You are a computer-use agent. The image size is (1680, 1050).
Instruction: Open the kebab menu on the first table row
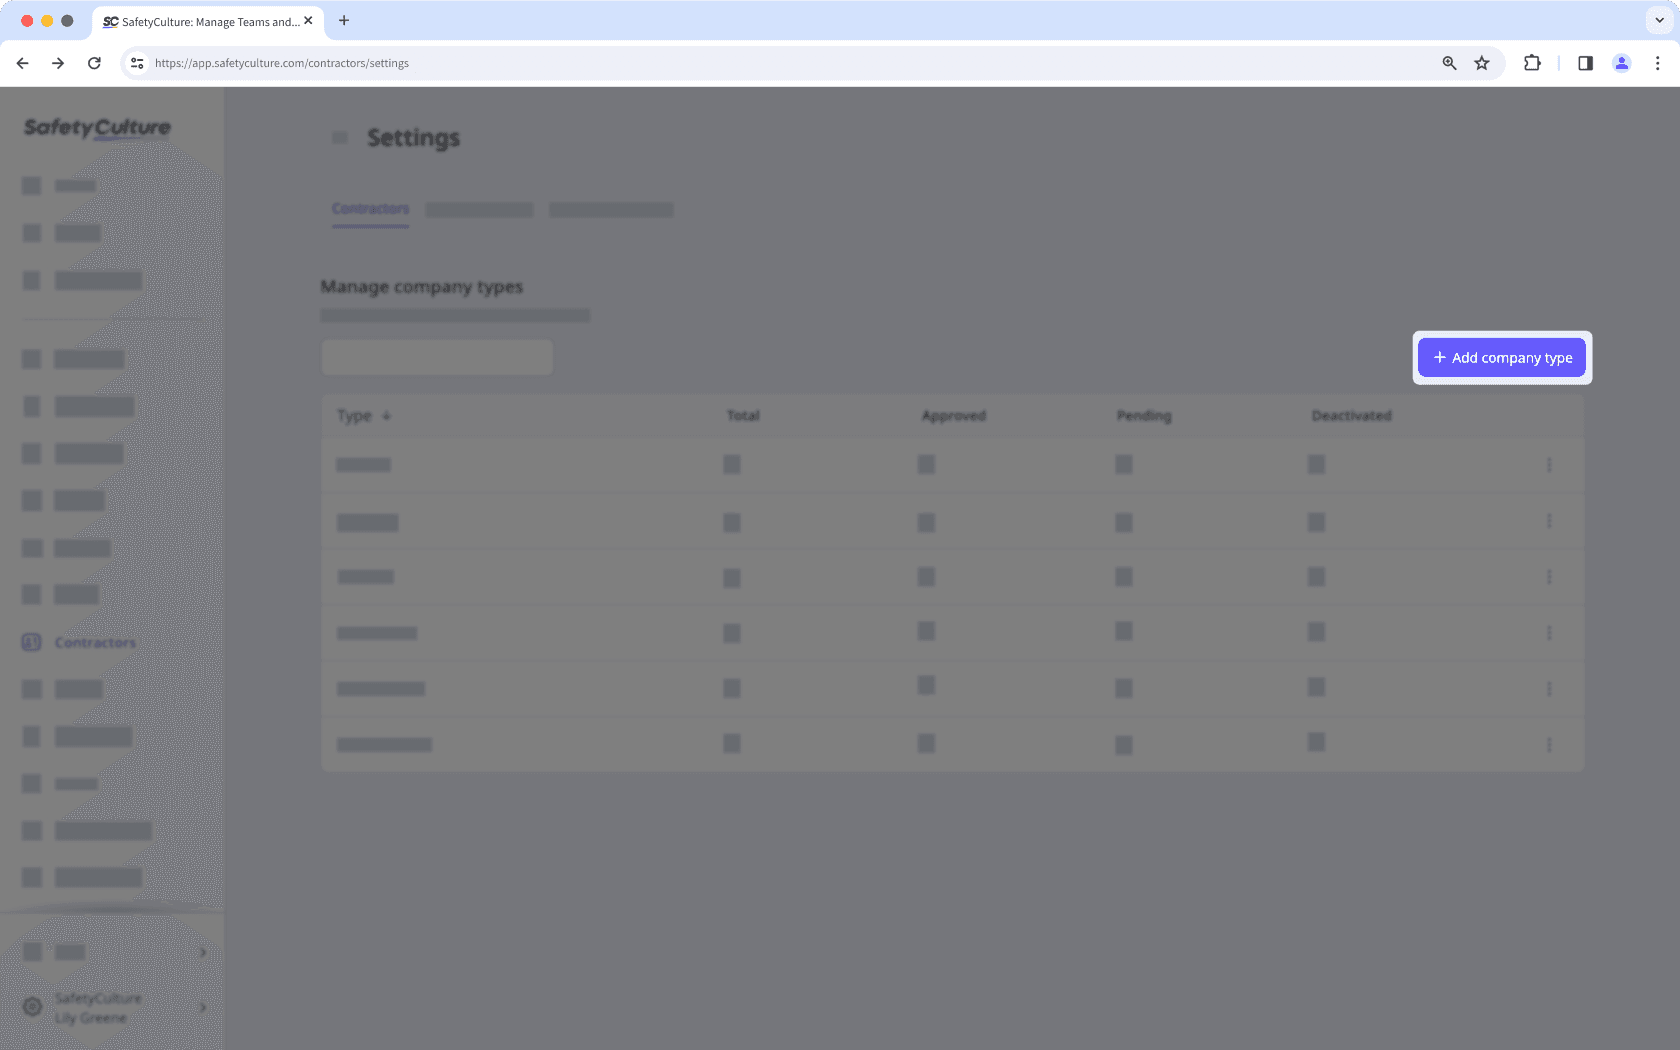[x=1550, y=465]
